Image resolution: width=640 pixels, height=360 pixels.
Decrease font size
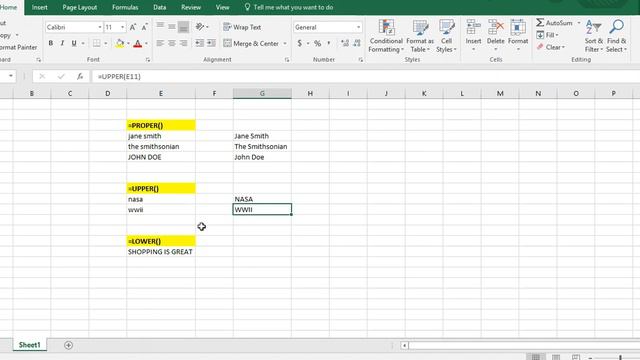(144, 27)
